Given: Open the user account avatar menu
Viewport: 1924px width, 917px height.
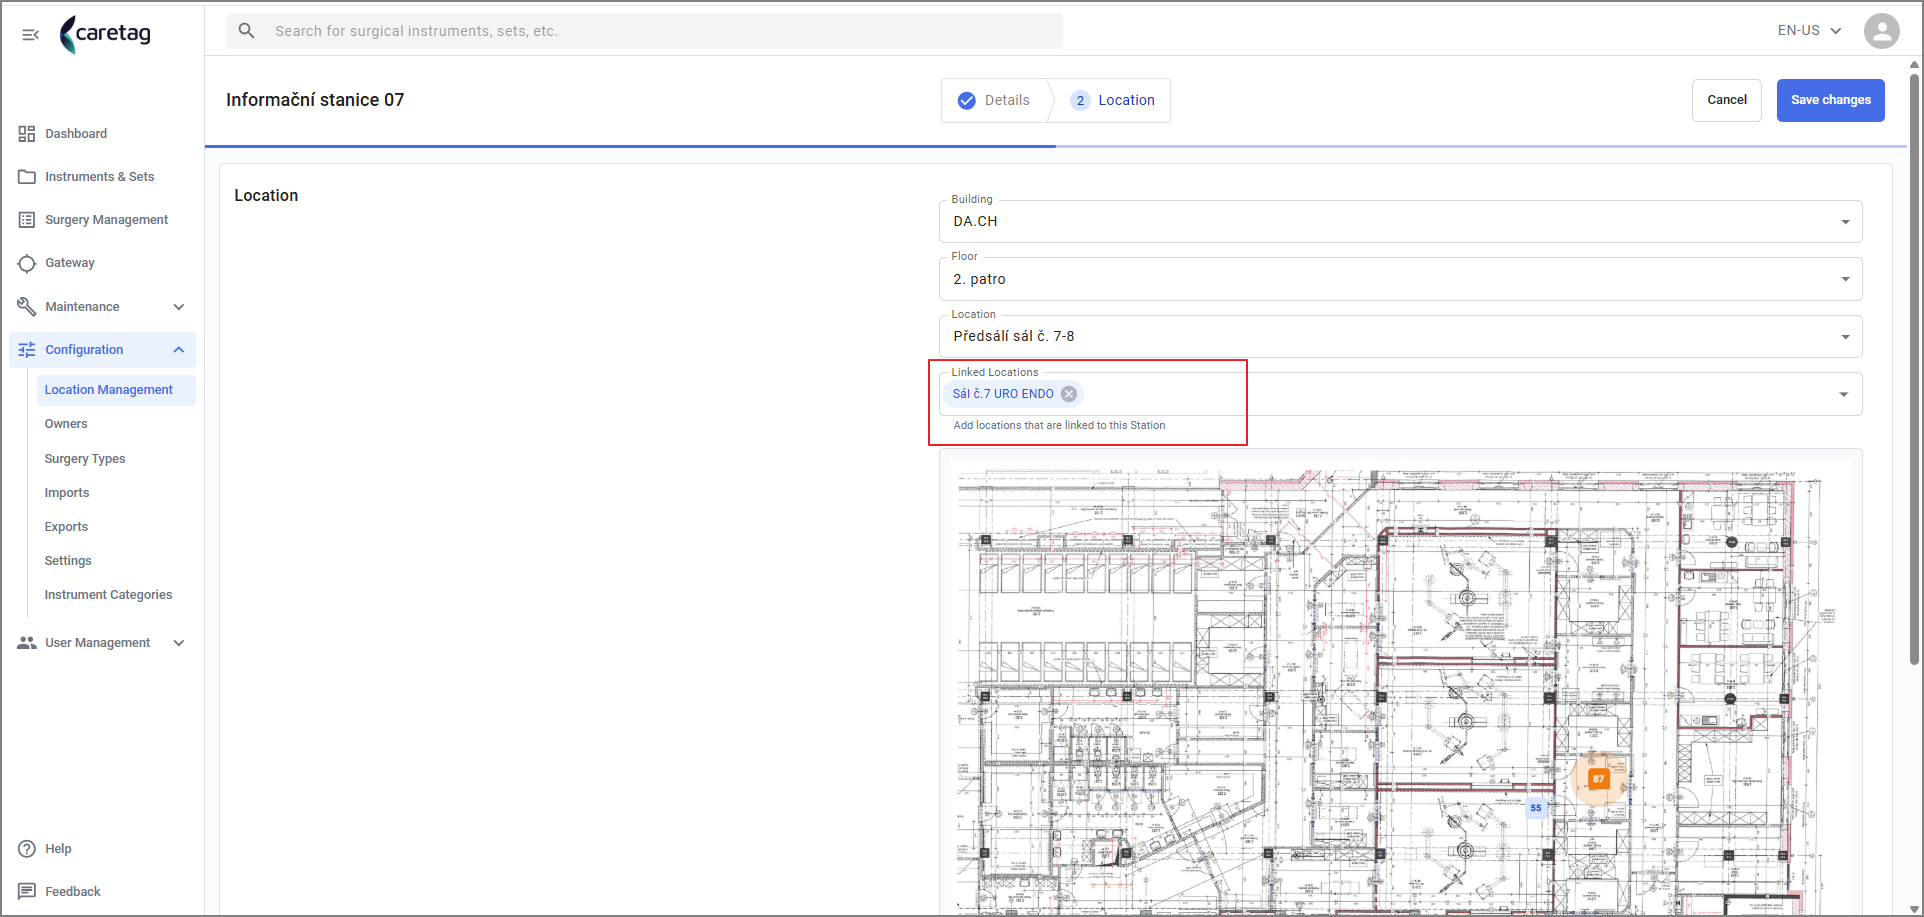Looking at the screenshot, I should point(1881,31).
